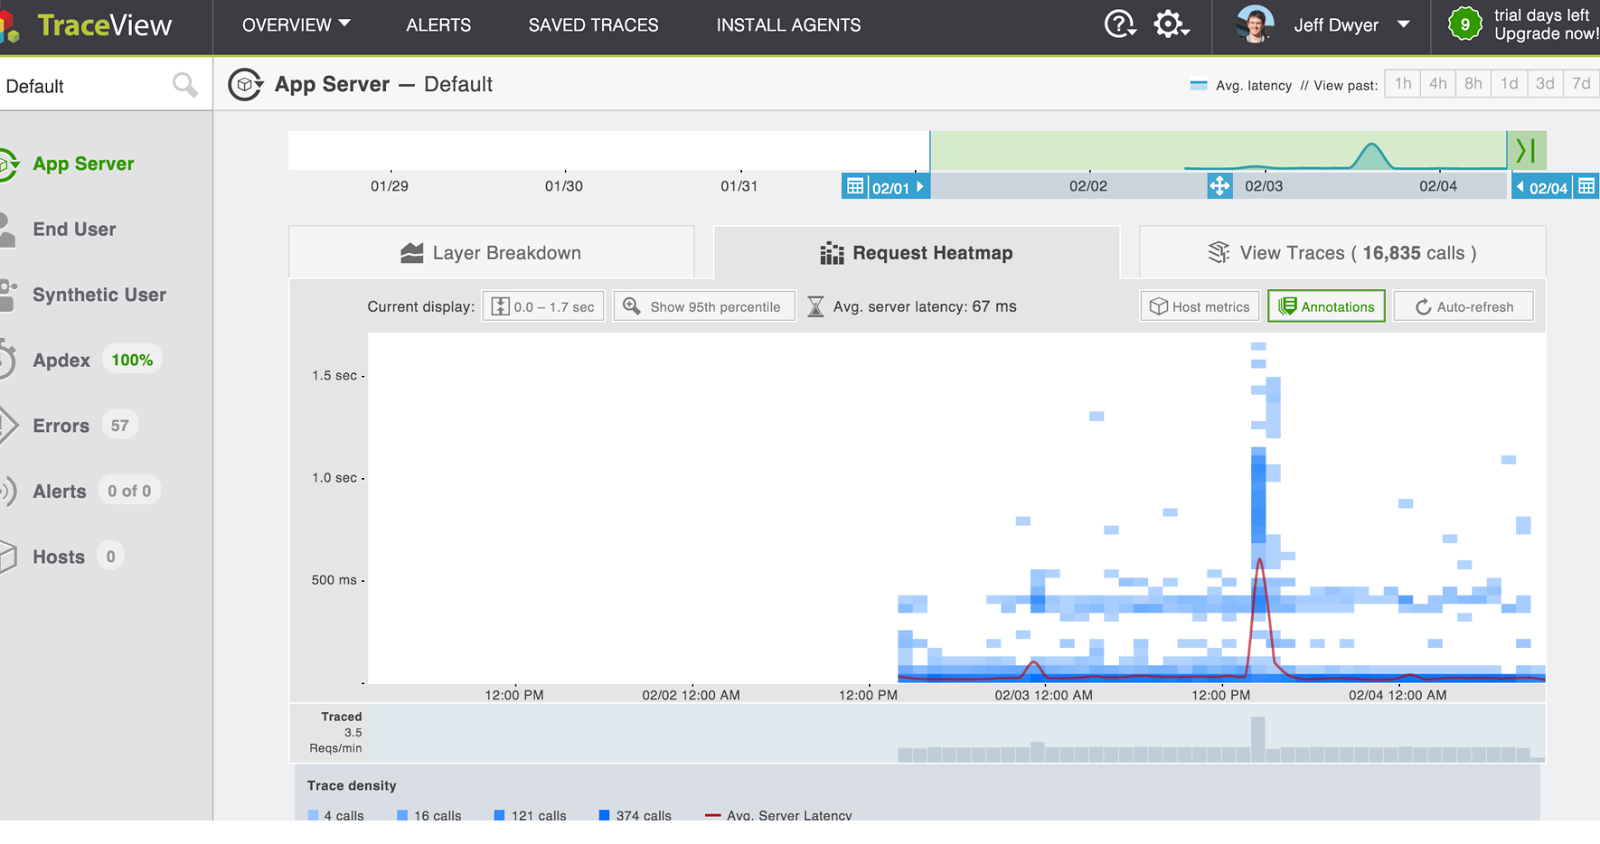Click the 374 calls density swatch
This screenshot has height=844, width=1600.
pyautogui.click(x=604, y=815)
